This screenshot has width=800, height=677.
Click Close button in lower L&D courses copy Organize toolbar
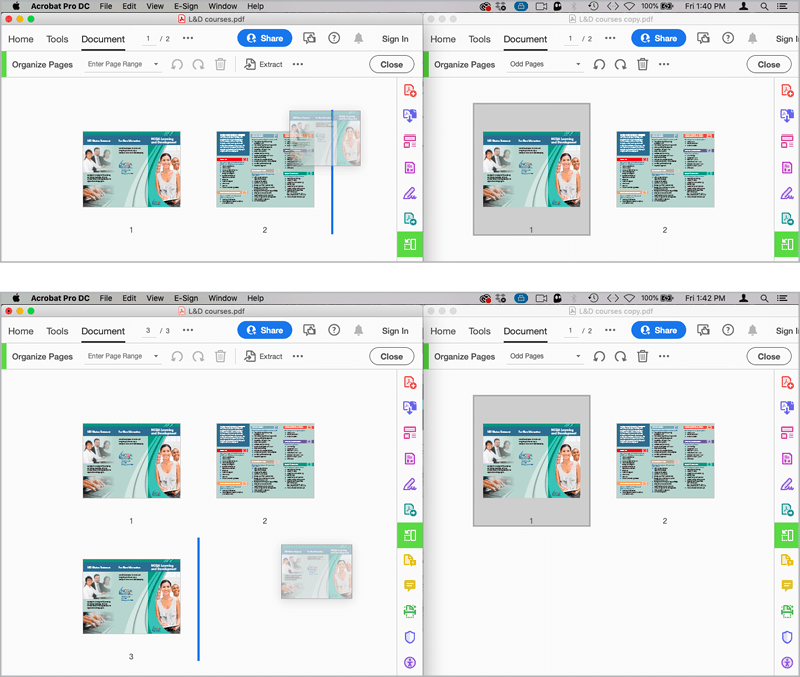(768, 356)
